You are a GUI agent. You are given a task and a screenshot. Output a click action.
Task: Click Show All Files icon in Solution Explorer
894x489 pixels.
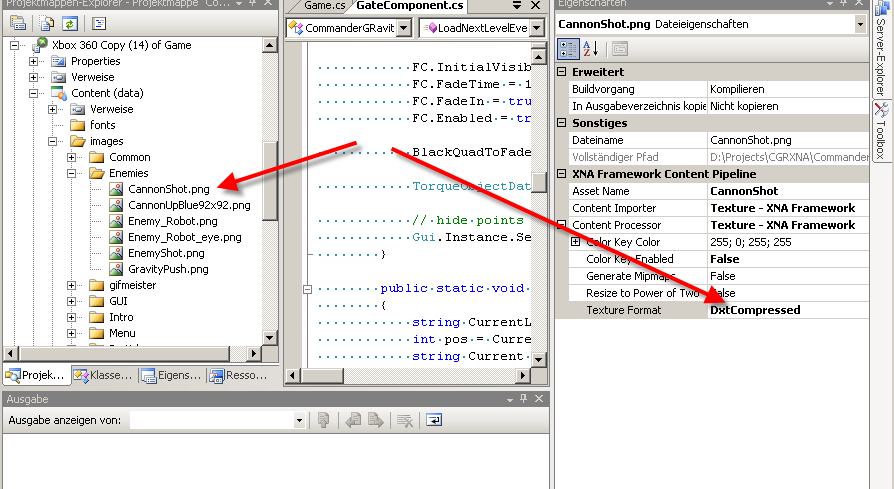(x=46, y=23)
